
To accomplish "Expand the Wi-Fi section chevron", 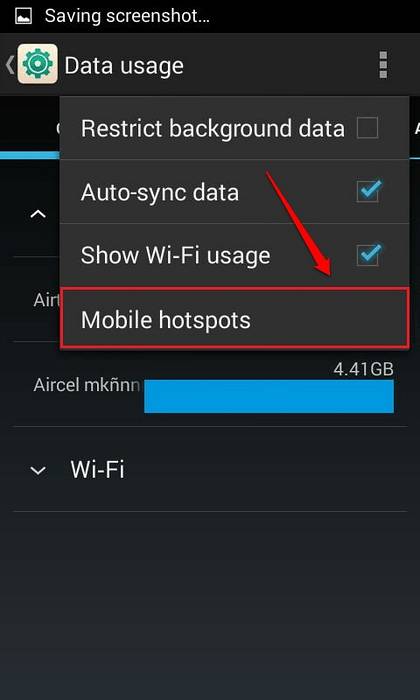I will [38, 470].
